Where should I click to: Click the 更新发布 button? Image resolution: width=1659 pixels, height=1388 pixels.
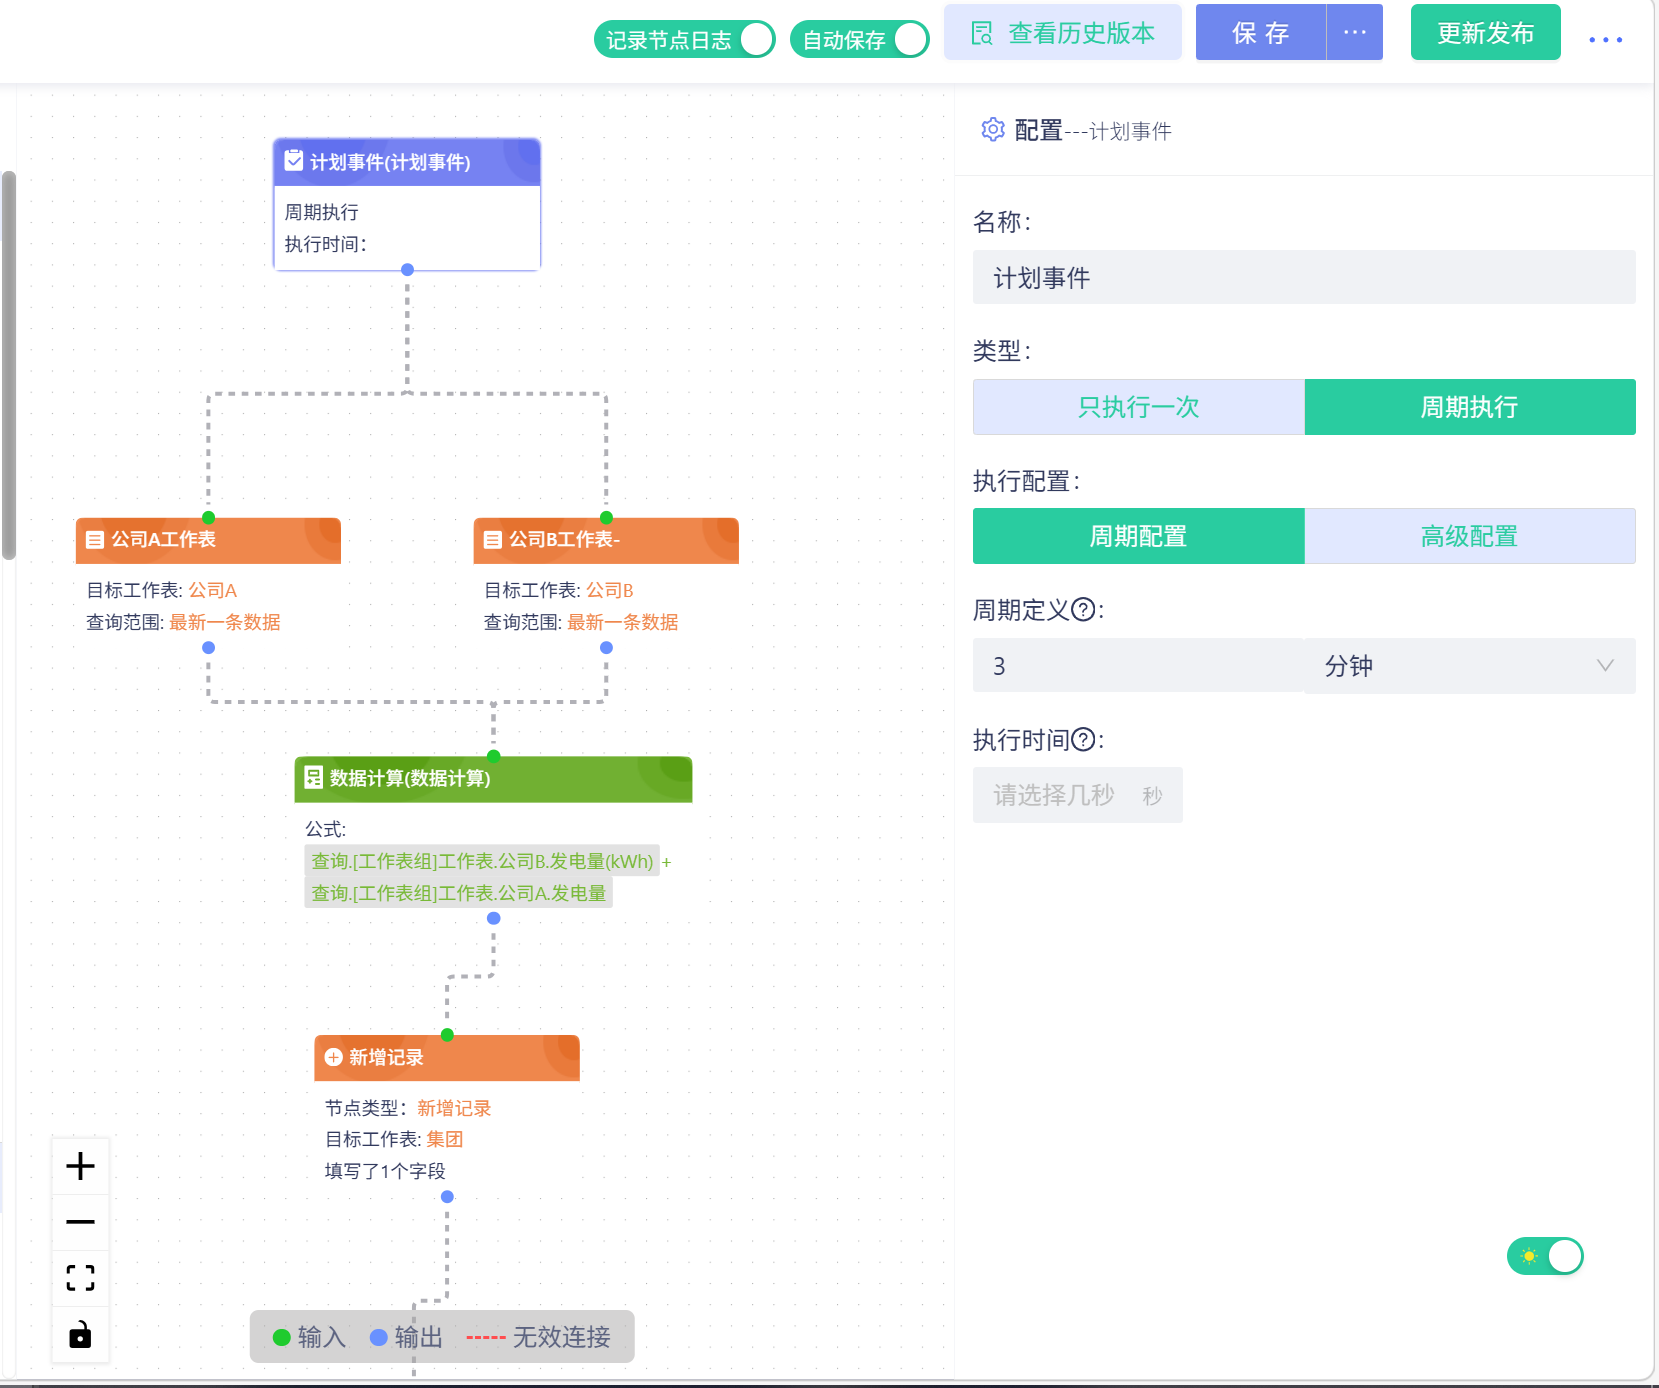click(1486, 32)
